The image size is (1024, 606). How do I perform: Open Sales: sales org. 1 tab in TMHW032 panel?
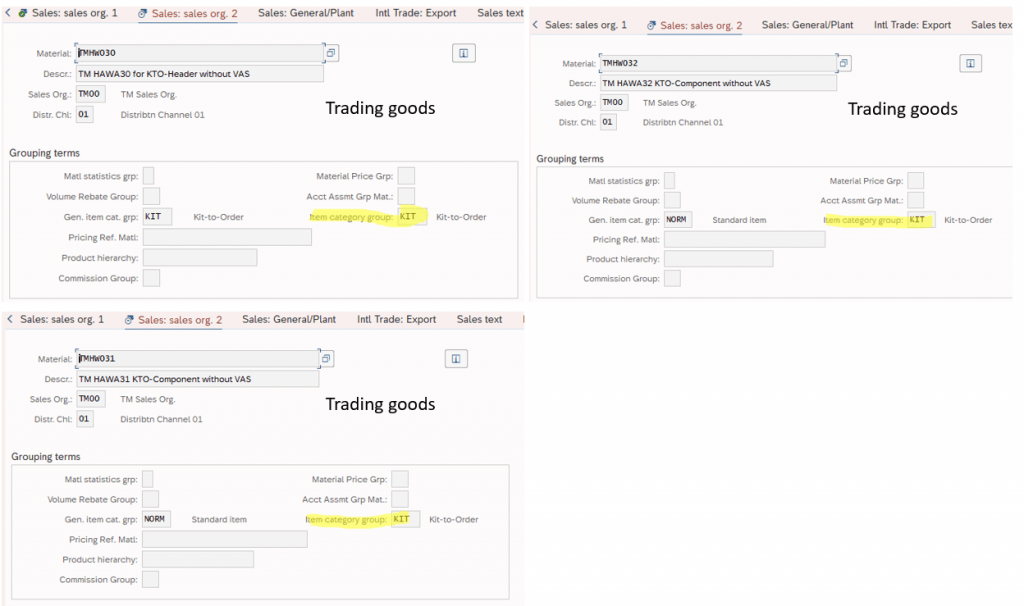(x=586, y=25)
